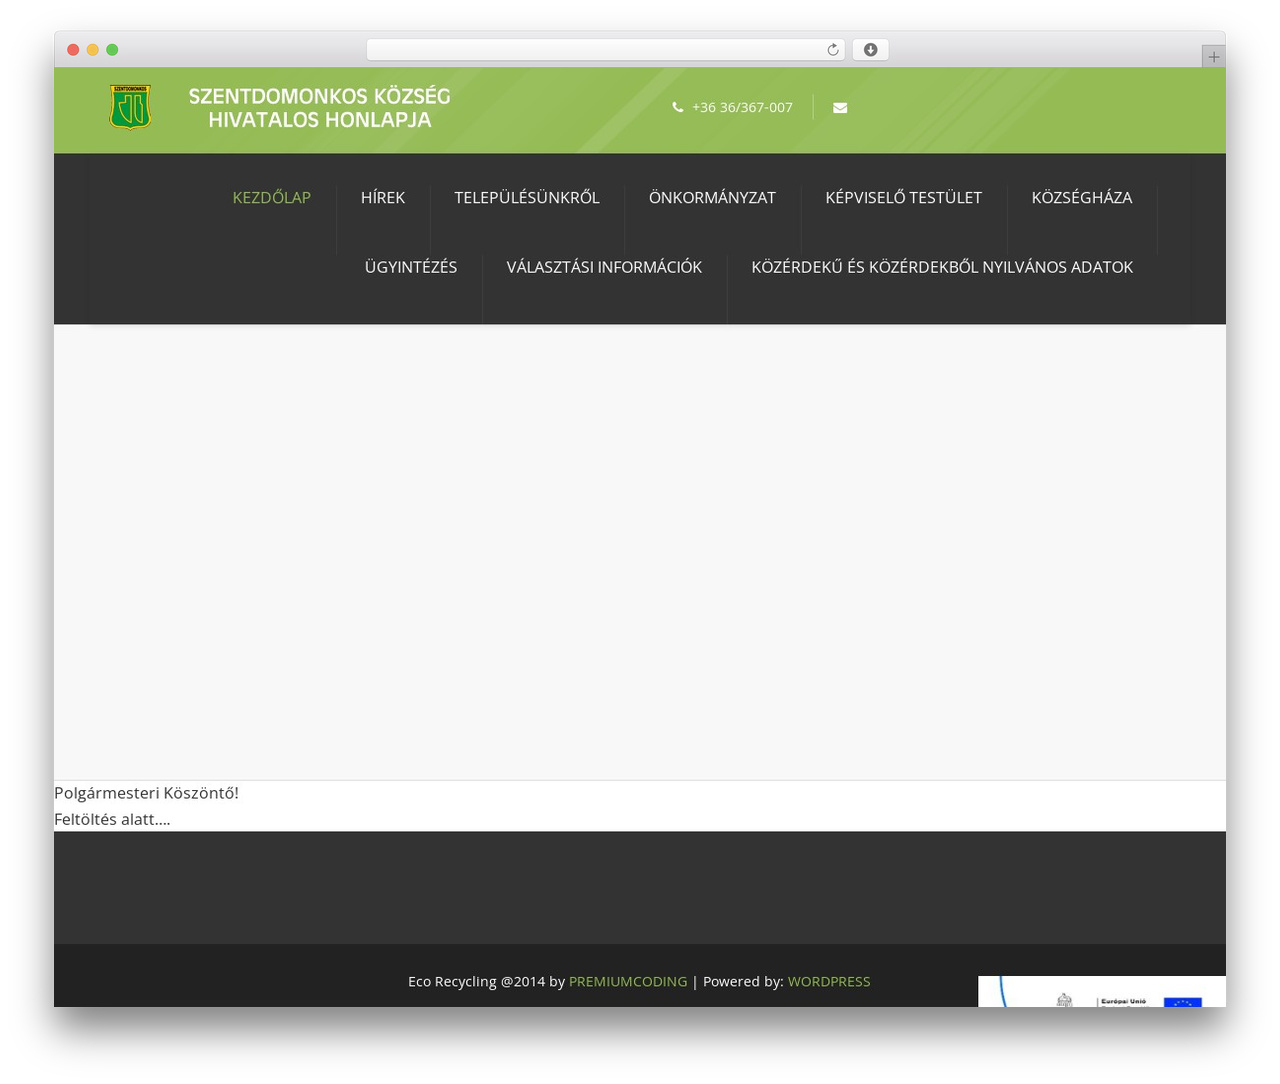The width and height of the screenshot is (1280, 1084).
Task: Click the phone icon in the header
Action: coord(678,107)
